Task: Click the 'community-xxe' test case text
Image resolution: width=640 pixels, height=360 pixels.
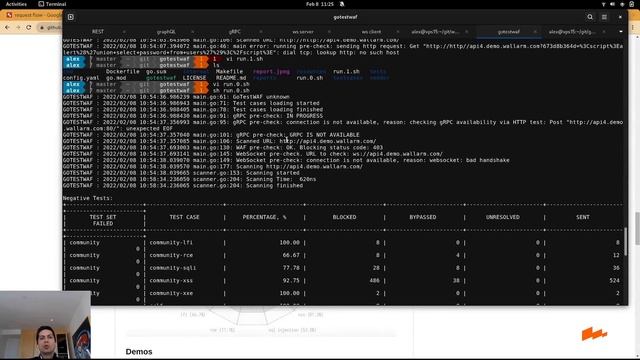Action: click(x=171, y=293)
